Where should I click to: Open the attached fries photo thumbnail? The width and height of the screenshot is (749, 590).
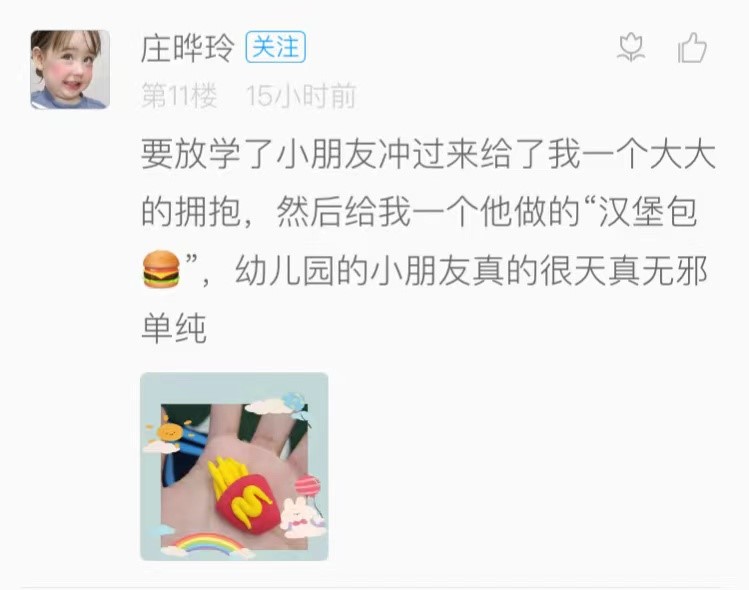(234, 466)
